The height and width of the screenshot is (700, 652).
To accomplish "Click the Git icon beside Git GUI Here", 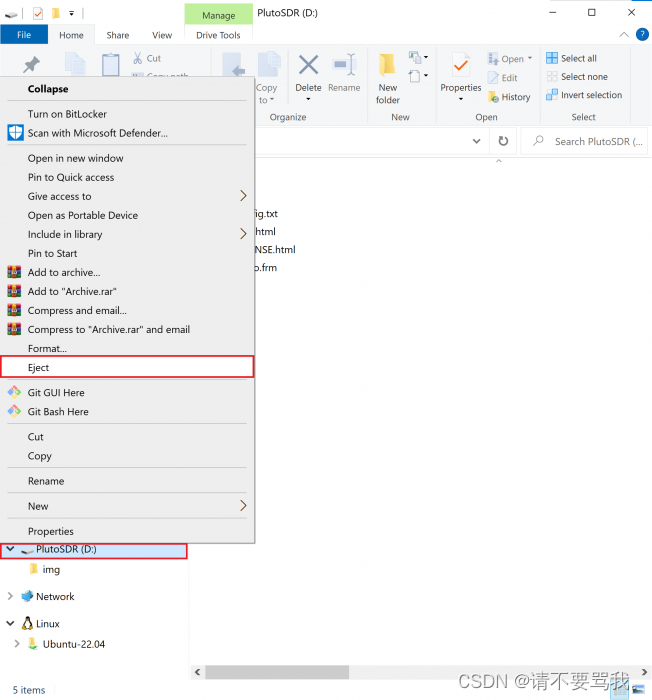I will click(x=14, y=392).
